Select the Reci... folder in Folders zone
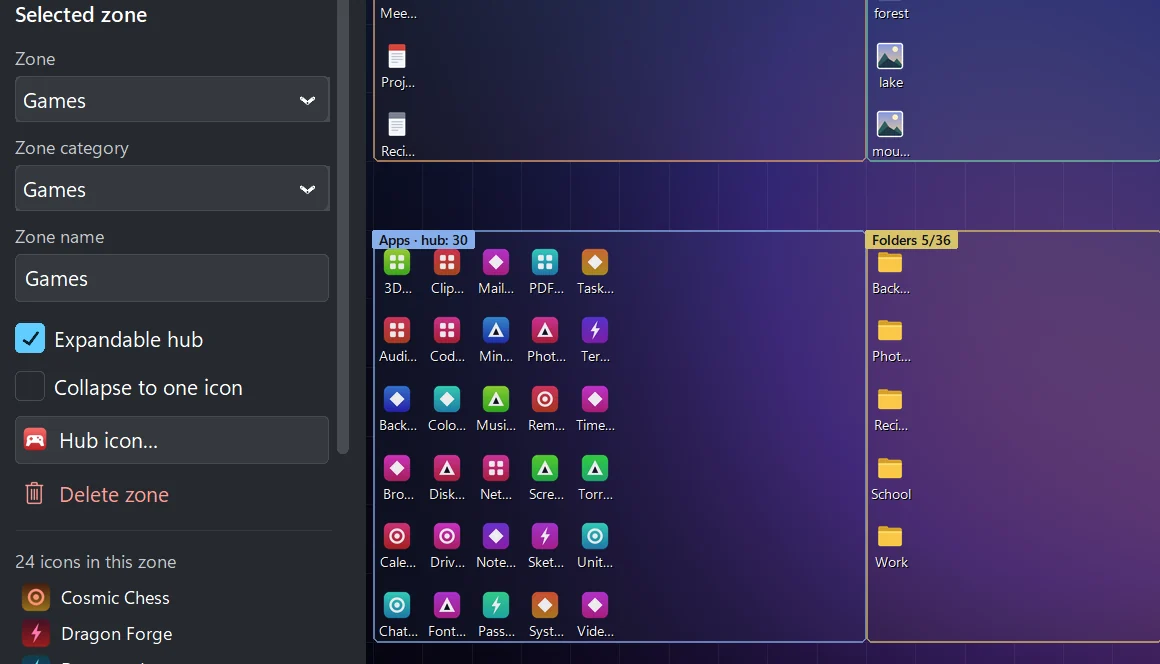Screen dimensions: 1160x664 tap(890, 399)
